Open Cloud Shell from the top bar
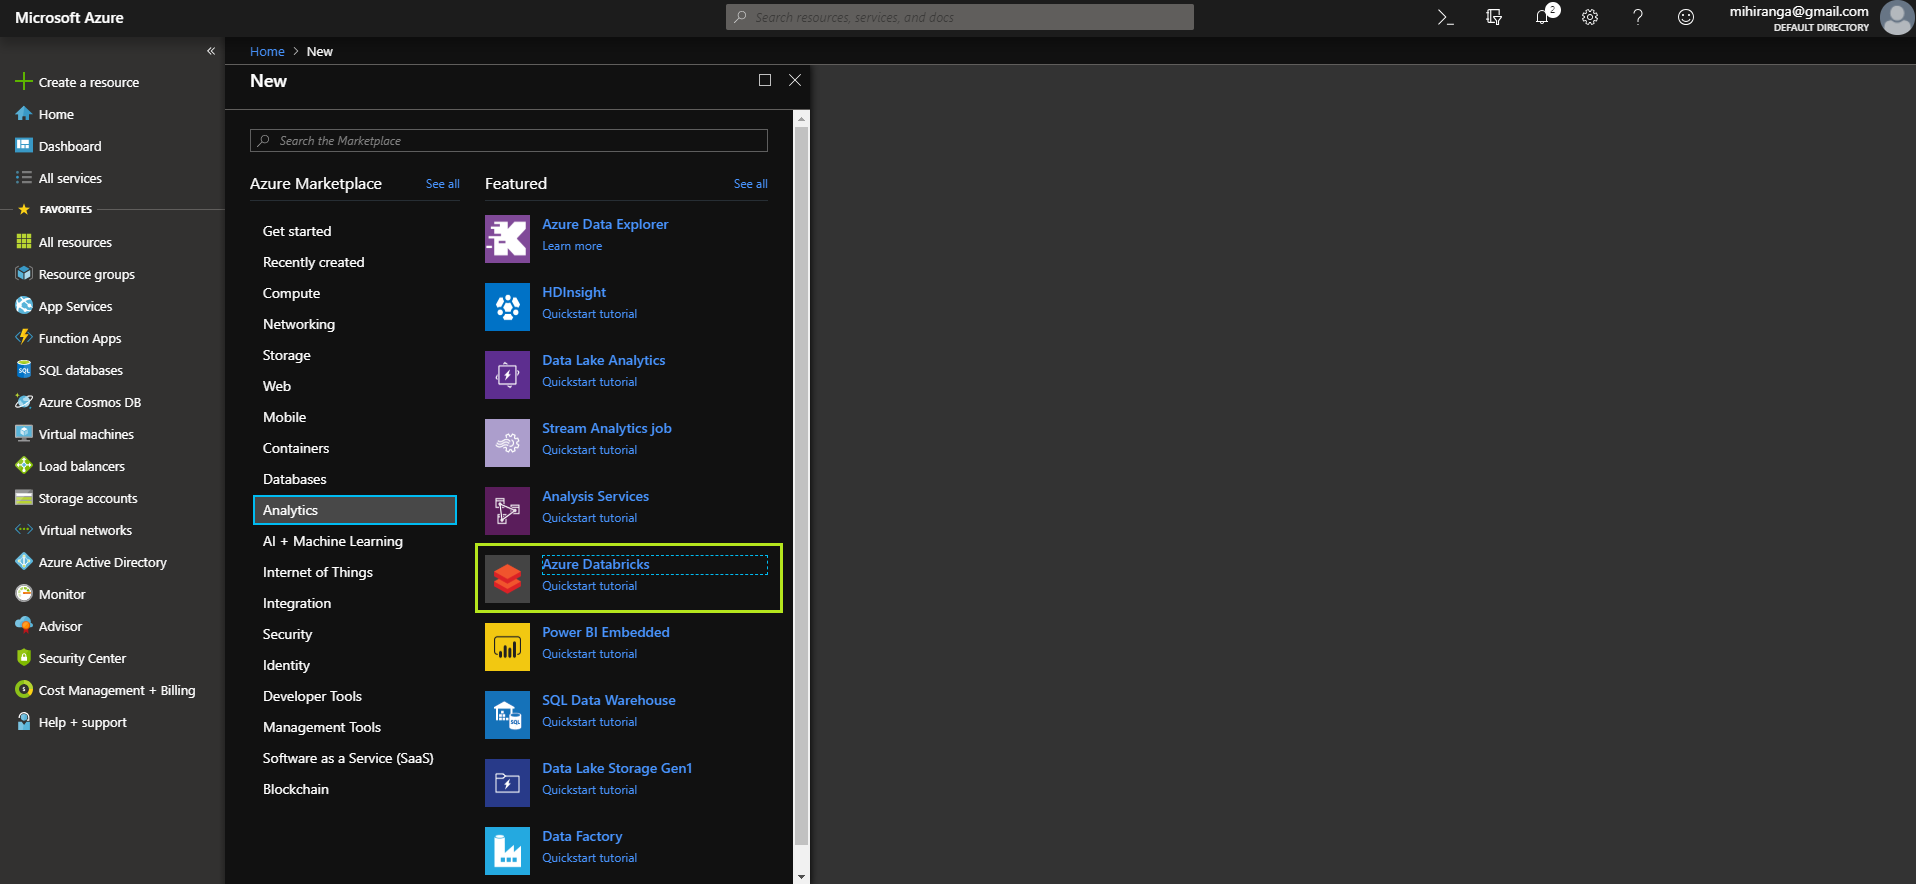This screenshot has height=884, width=1916. (x=1445, y=17)
